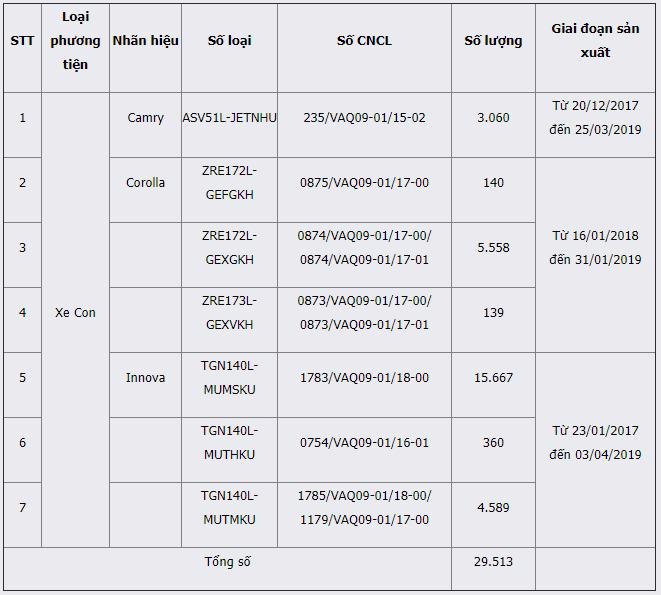Click the quantity value 15.667

click(493, 378)
